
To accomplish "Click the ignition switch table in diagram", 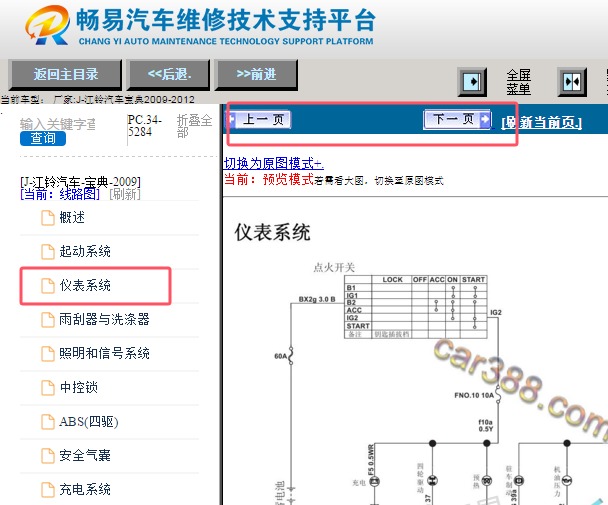I will 416,307.
